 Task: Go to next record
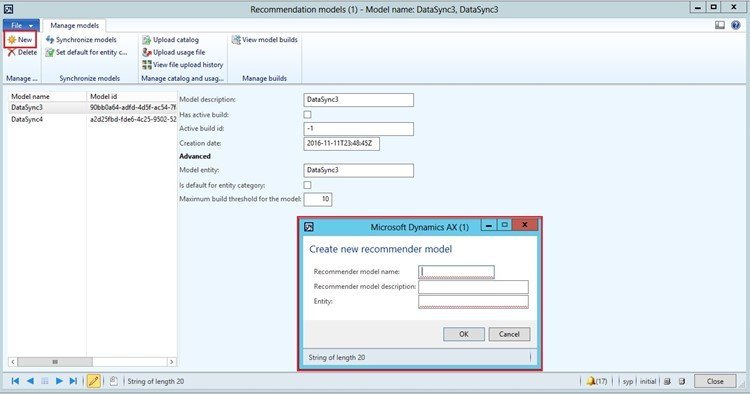coord(59,381)
